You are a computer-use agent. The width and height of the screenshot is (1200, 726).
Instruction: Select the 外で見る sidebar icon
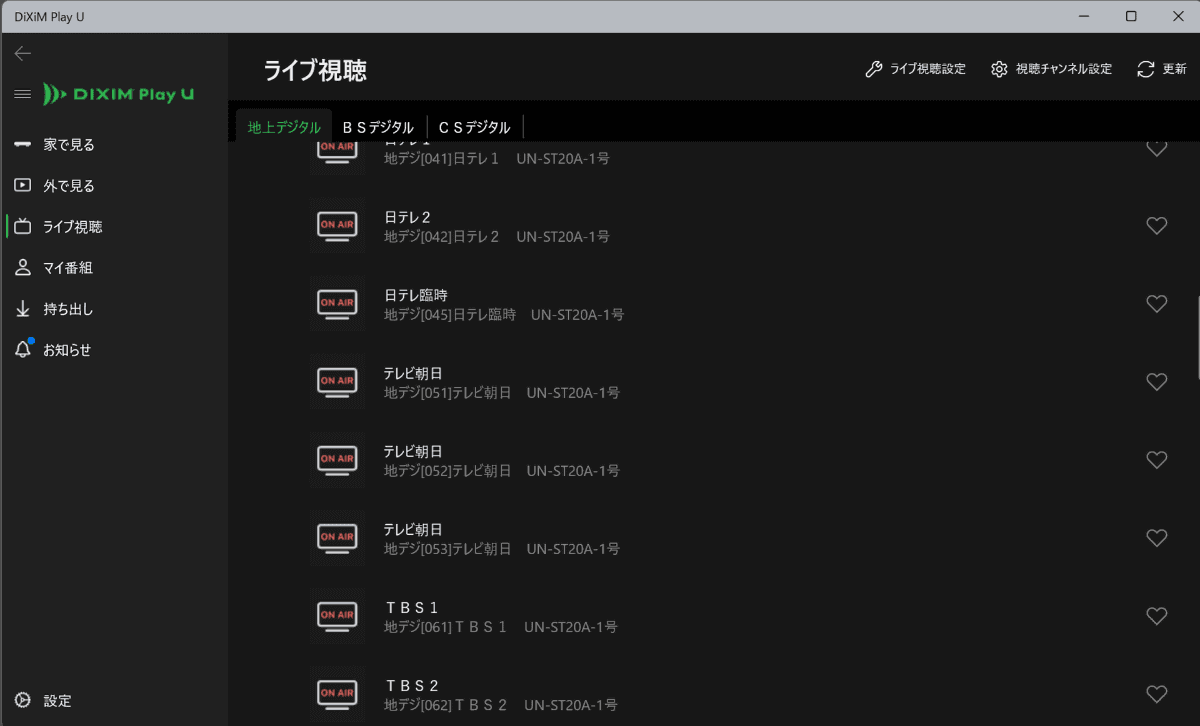tap(22, 185)
